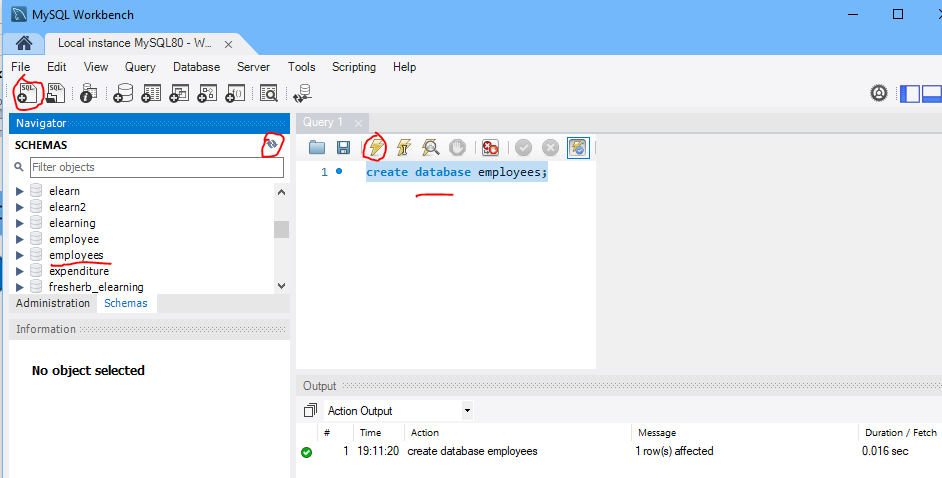This screenshot has height=478, width=942.
Task: Open the Tools menu
Action: tap(301, 67)
